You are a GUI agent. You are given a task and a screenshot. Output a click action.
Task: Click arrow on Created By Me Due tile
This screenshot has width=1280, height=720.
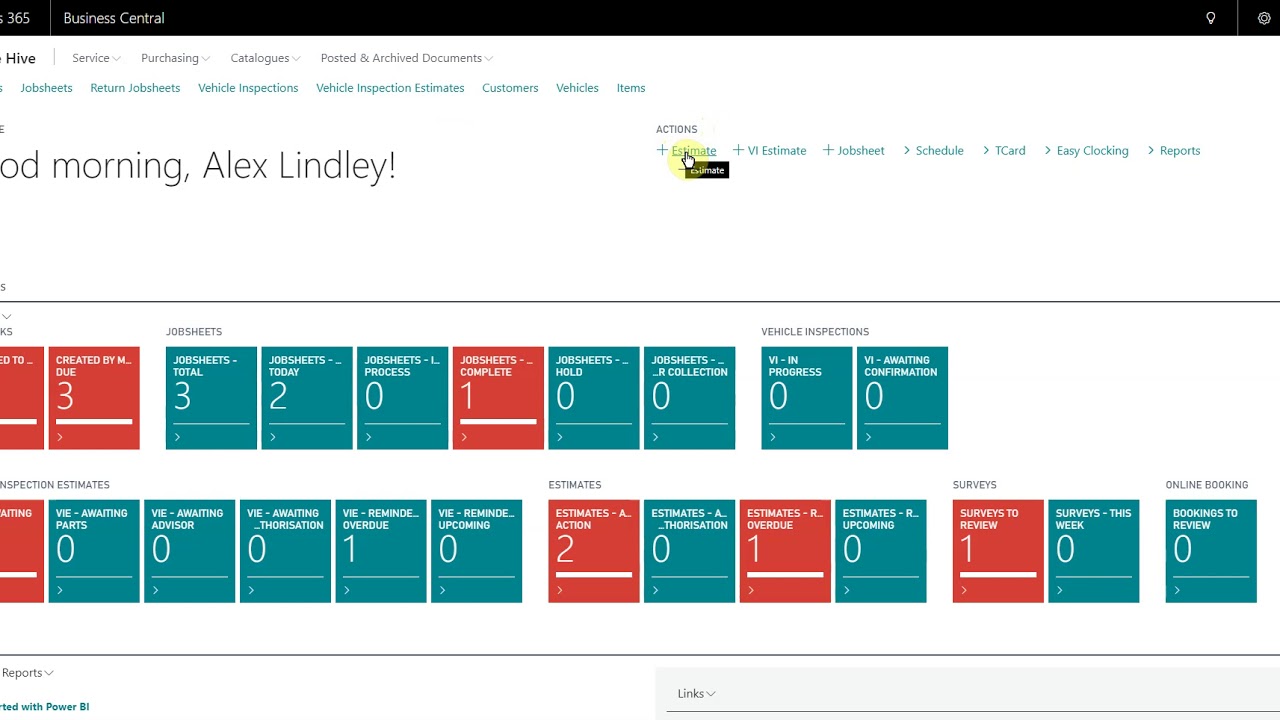pyautogui.click(x=60, y=437)
